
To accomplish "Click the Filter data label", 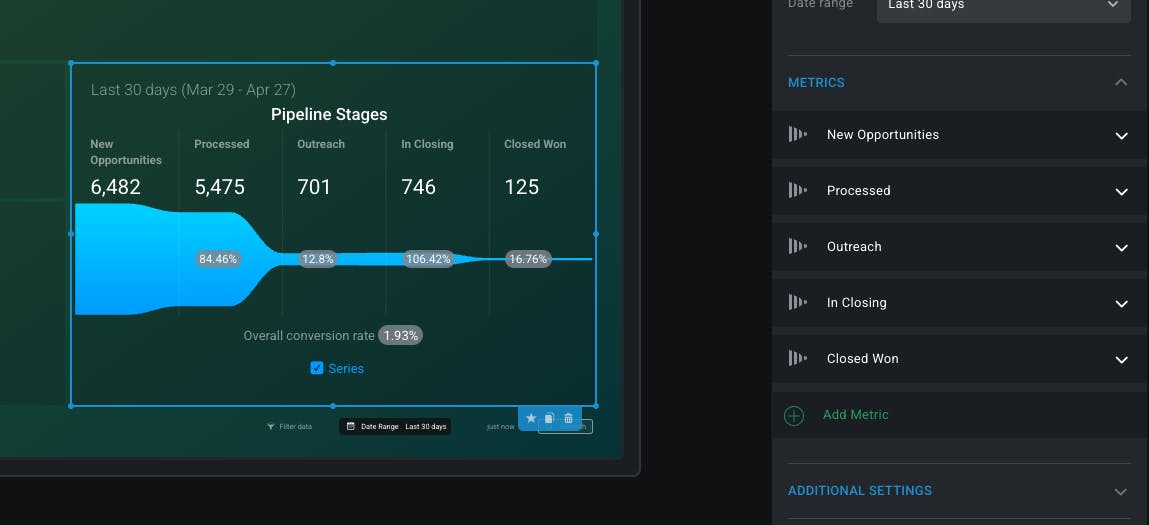I will (296, 427).
